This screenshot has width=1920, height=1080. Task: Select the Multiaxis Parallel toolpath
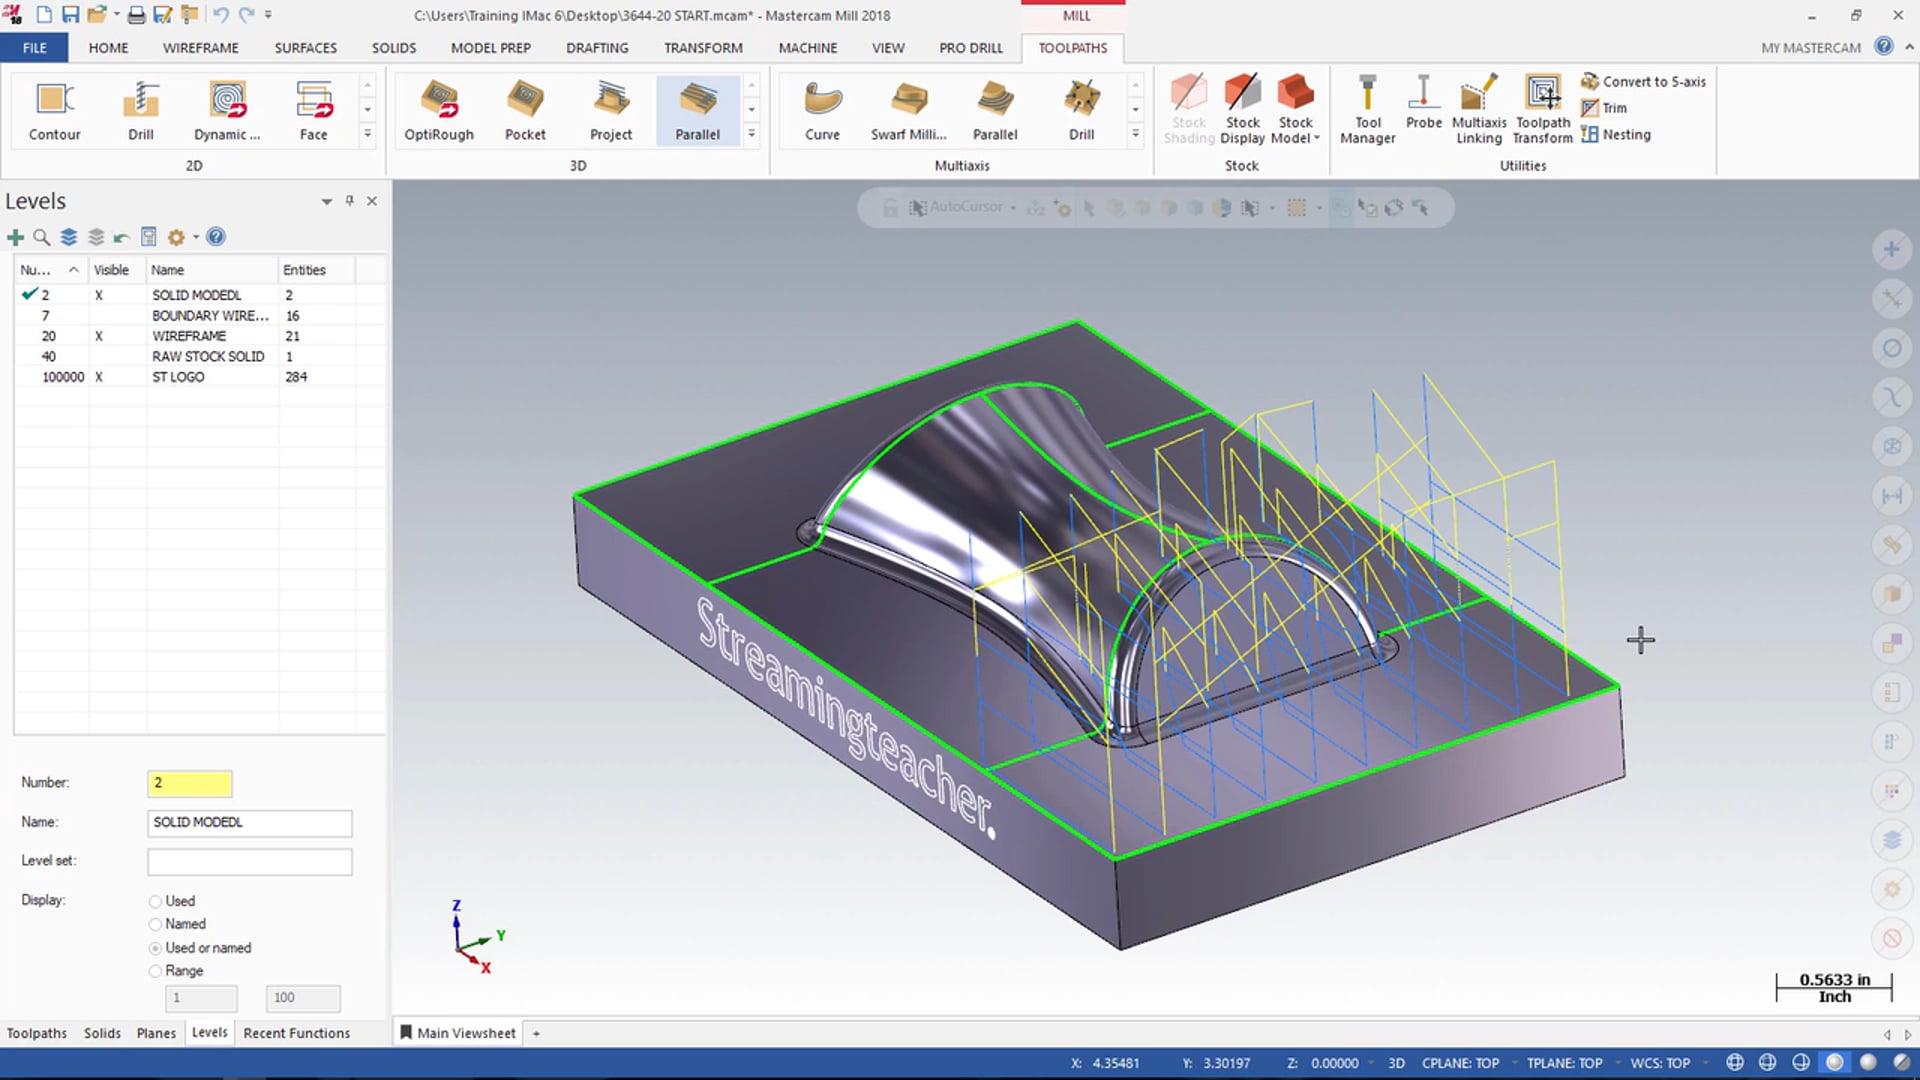995,111
